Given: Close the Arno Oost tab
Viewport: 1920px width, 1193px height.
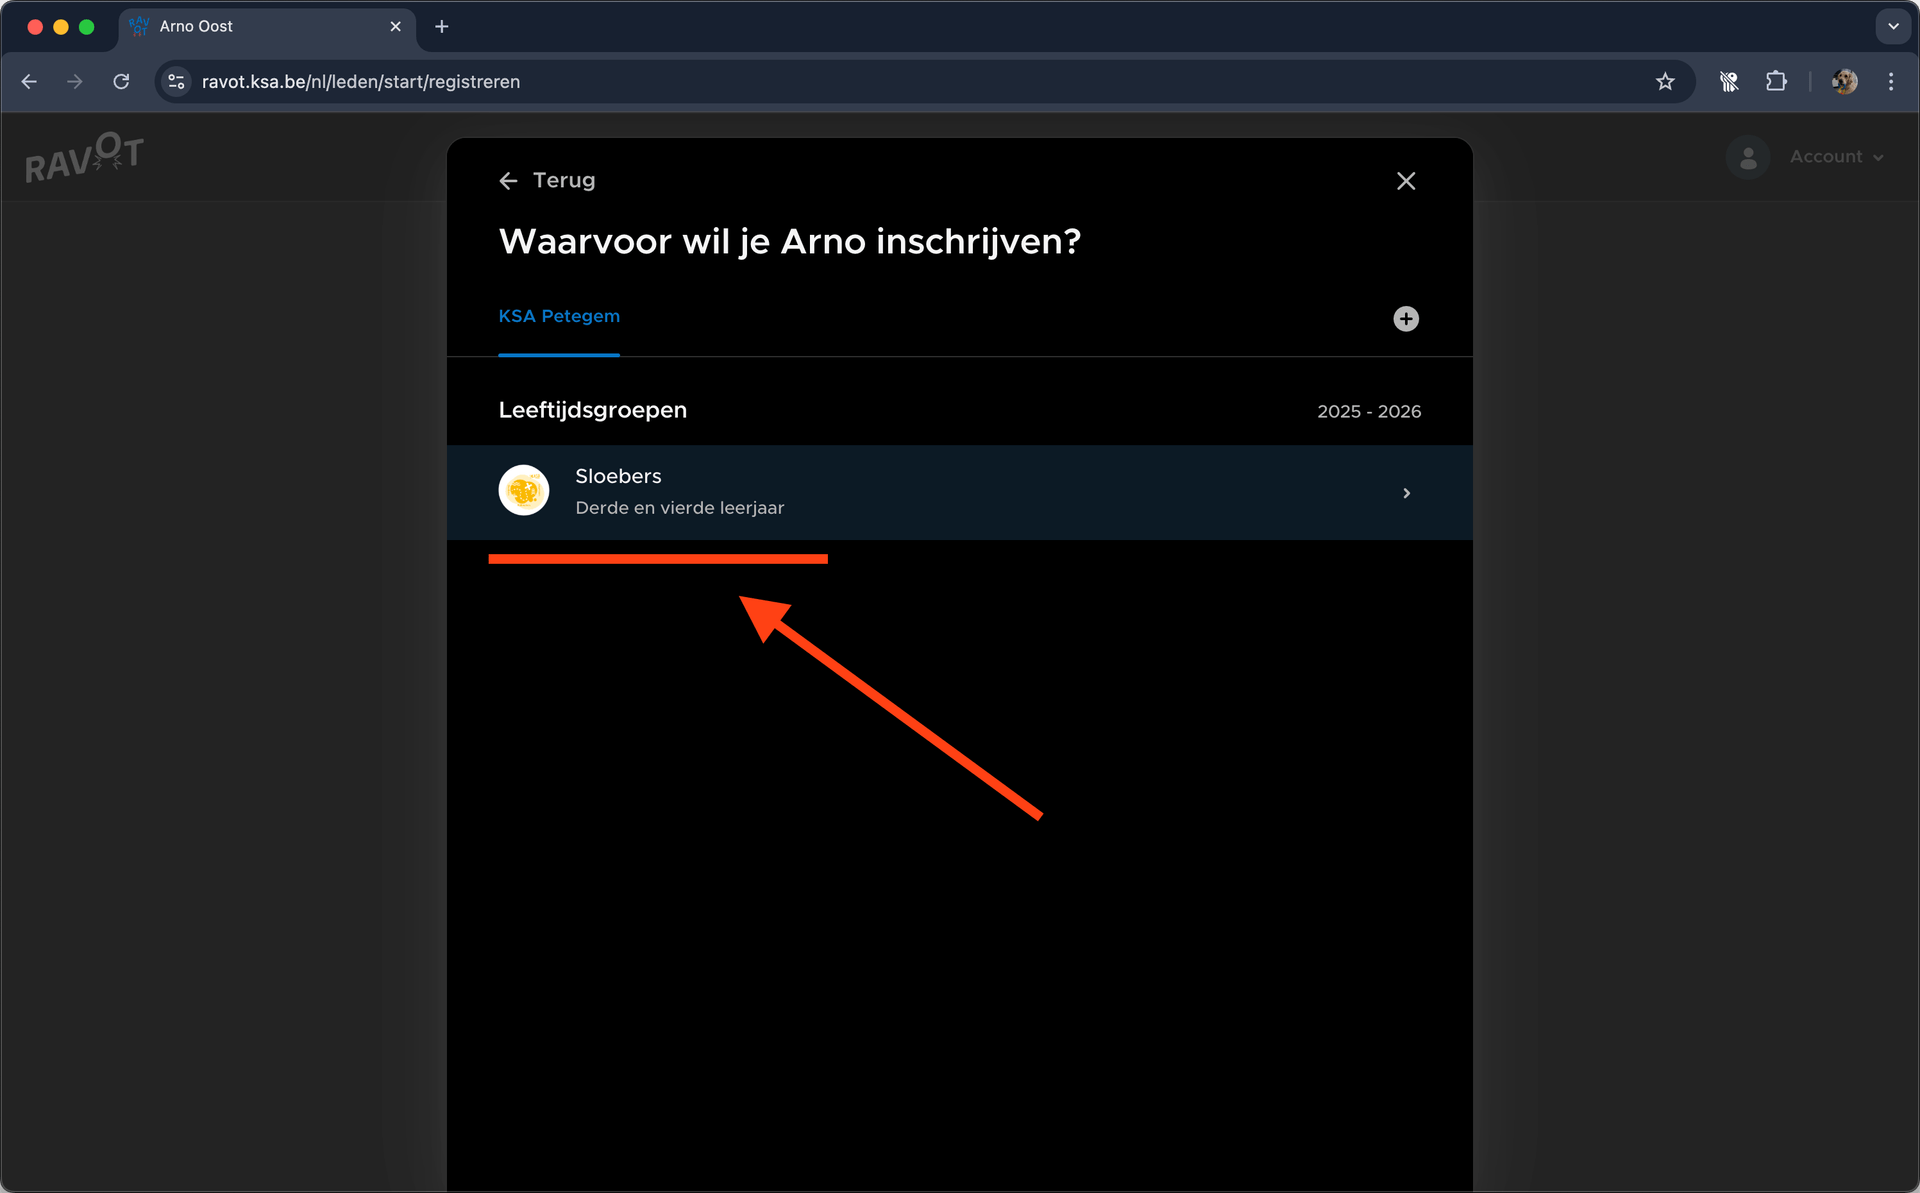Looking at the screenshot, I should tap(396, 27).
